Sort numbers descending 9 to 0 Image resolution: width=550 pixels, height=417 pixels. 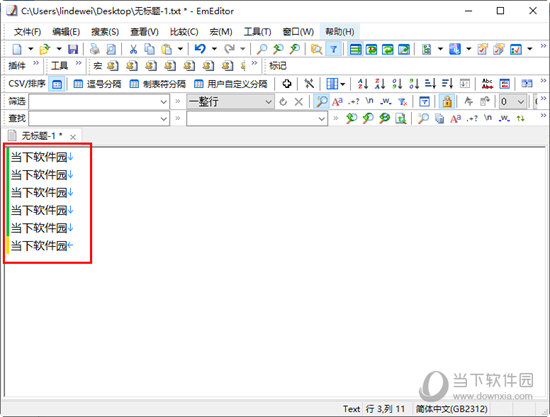coord(414,83)
